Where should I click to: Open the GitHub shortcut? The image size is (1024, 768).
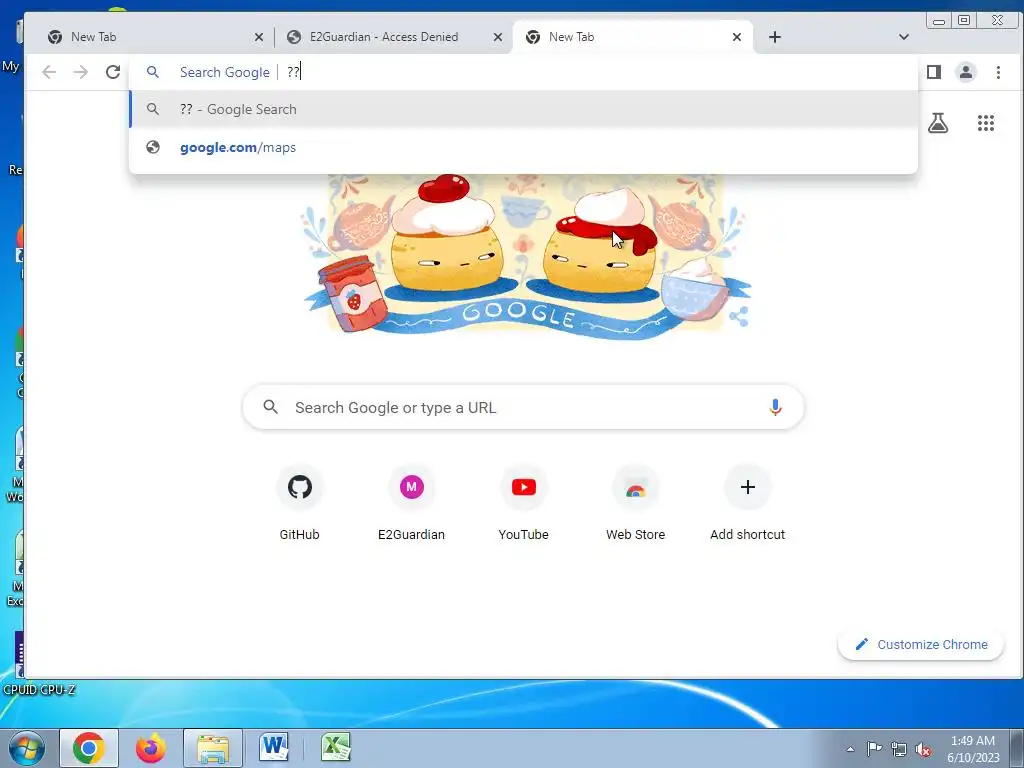(300, 504)
